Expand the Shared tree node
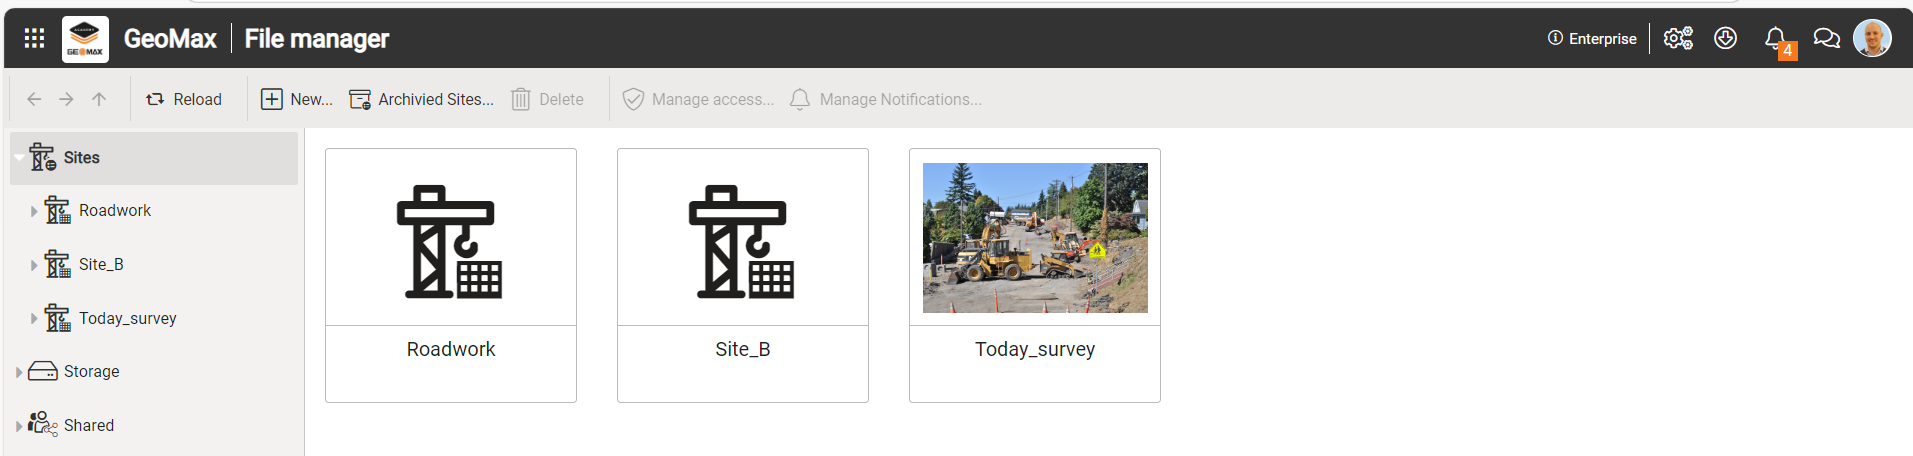Screen dimensions: 1913x456 (19, 426)
